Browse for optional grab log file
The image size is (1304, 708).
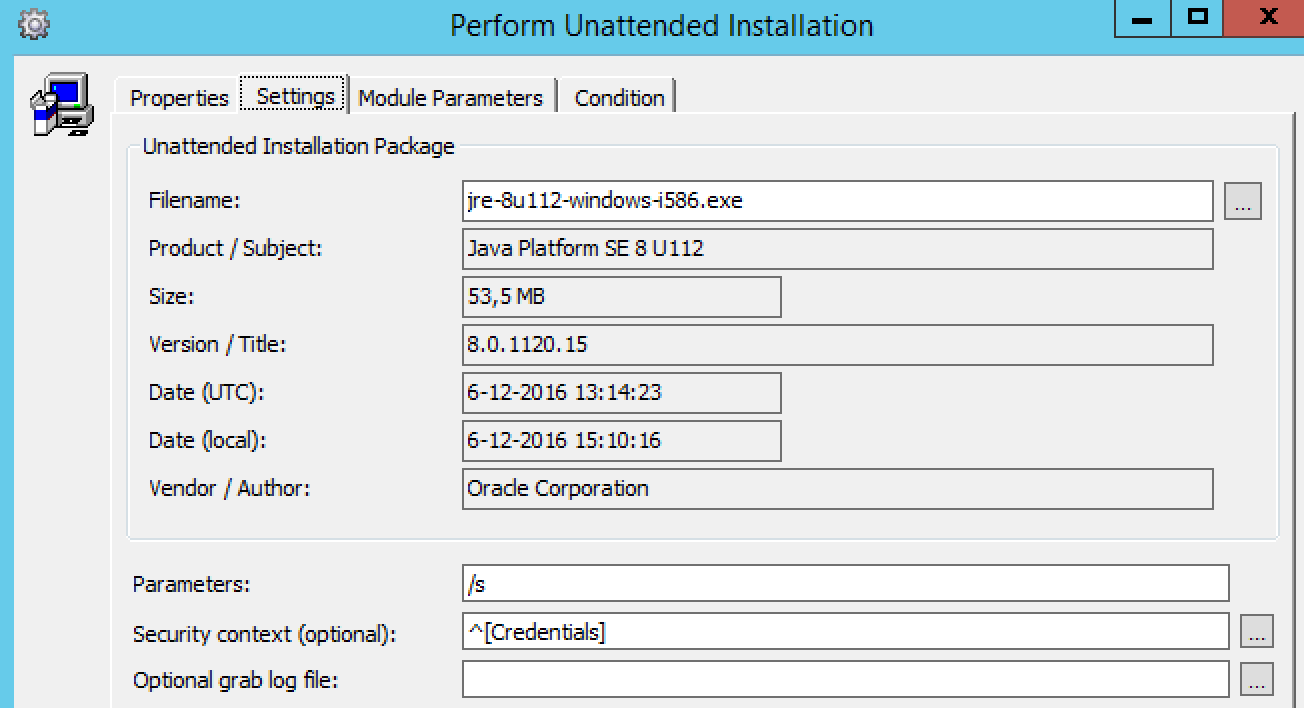pos(1257,680)
